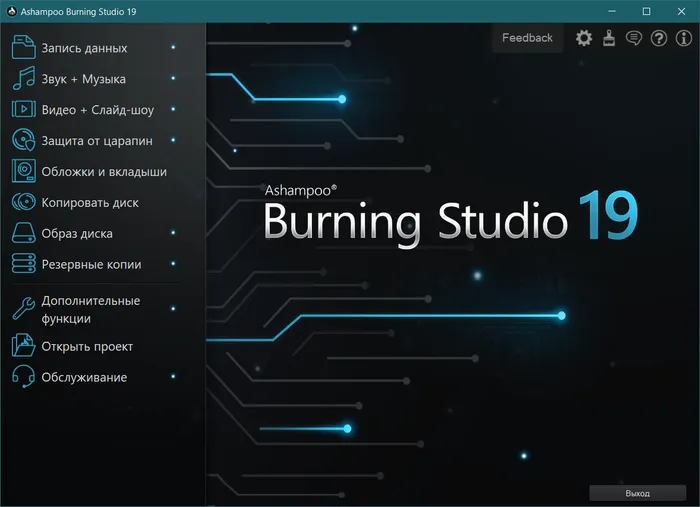This screenshot has height=507, width=700.
Task: Open settings with the gear icon
Action: pos(584,38)
